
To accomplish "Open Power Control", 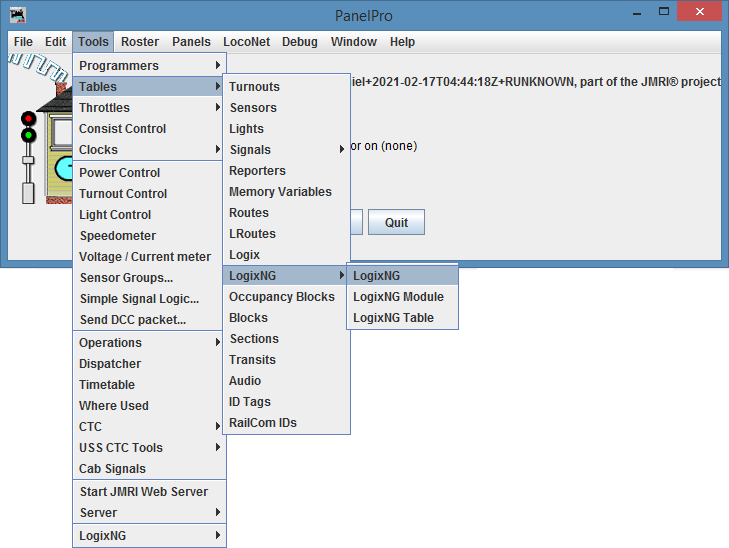I will [149, 172].
